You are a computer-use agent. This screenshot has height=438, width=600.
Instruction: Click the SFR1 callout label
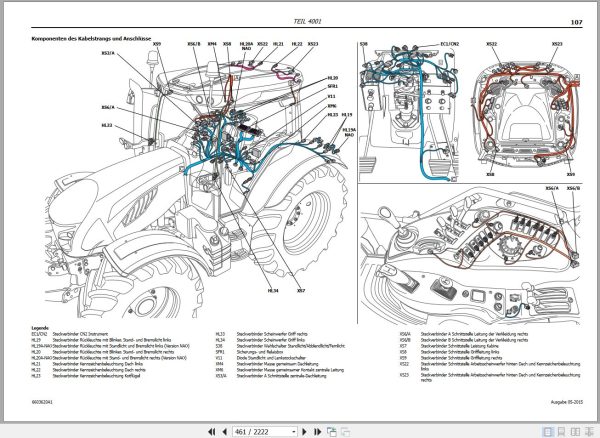coord(333,86)
